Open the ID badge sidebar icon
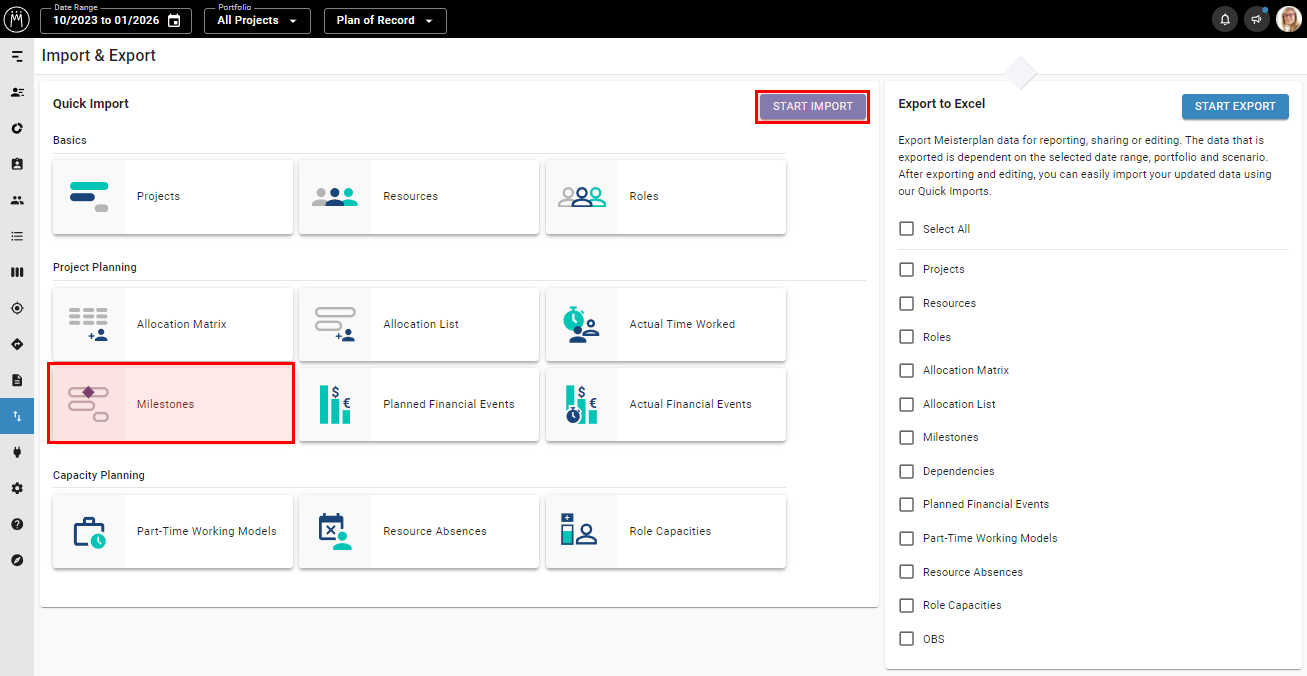 [x=17, y=164]
